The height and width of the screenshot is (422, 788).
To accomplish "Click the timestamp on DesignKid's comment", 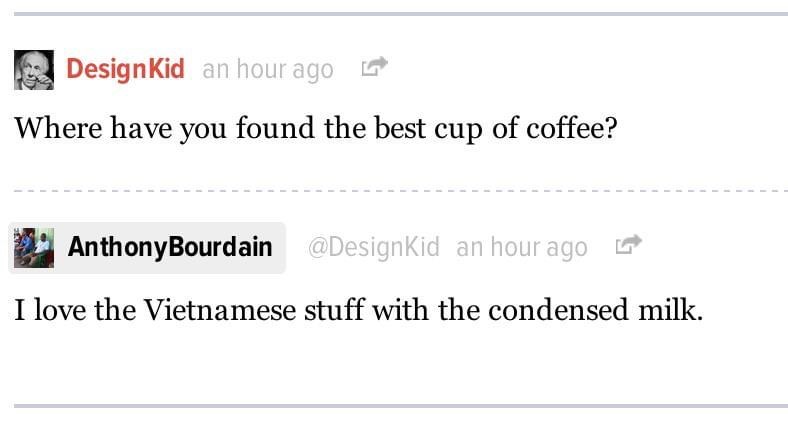I will (x=267, y=69).
